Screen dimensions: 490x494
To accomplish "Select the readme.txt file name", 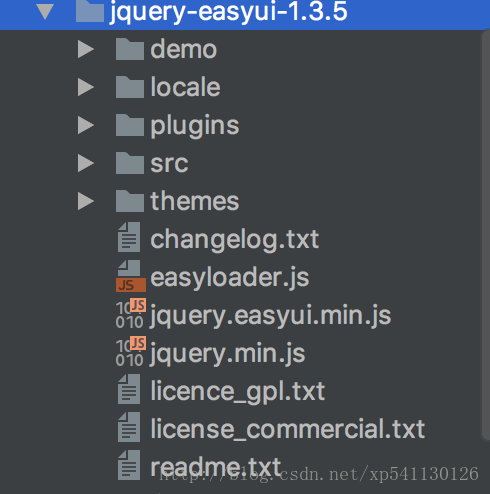I will pos(216,467).
